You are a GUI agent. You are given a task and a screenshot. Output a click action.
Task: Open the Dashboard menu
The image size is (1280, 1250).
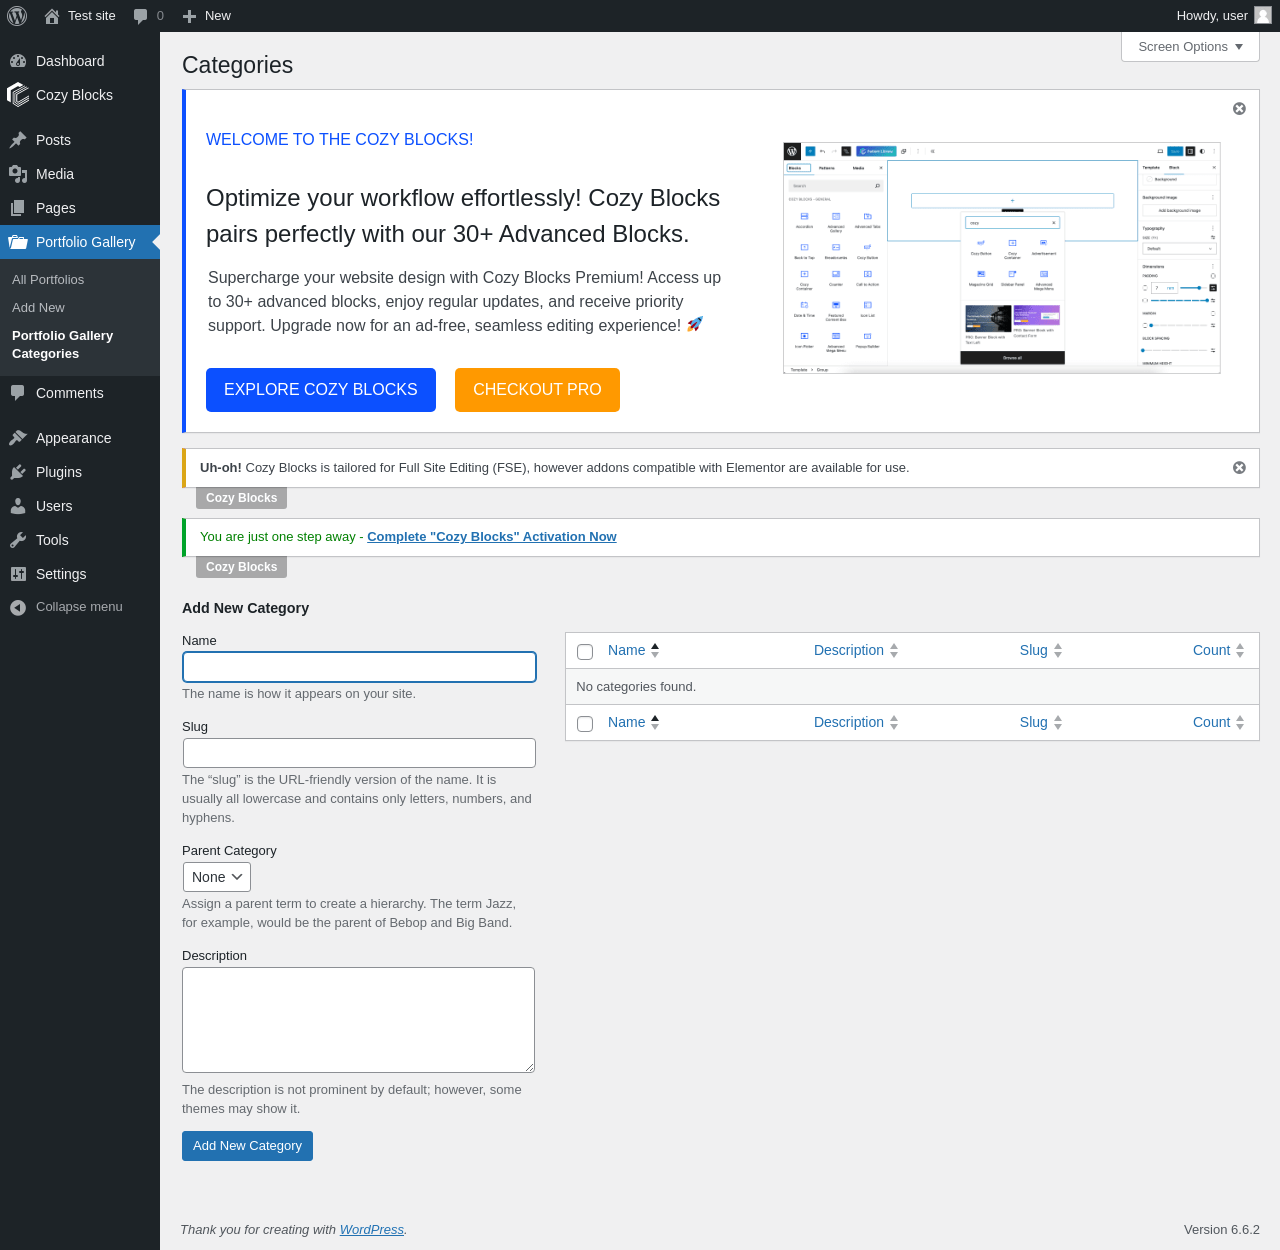(70, 61)
